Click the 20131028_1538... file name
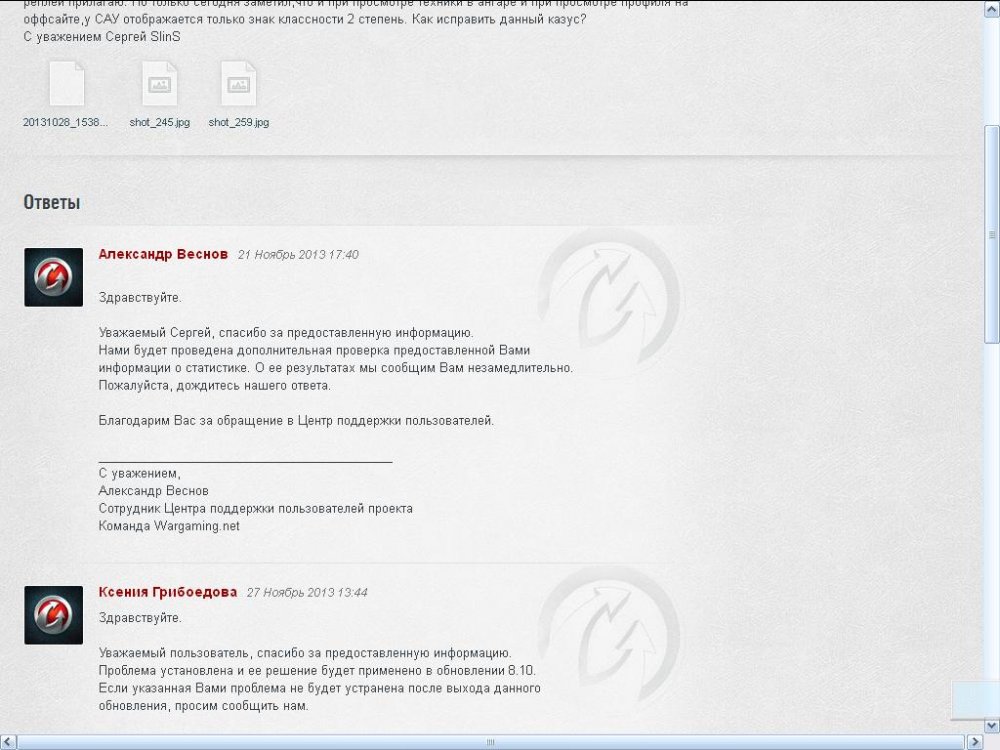This screenshot has width=1000, height=750. pos(66,122)
